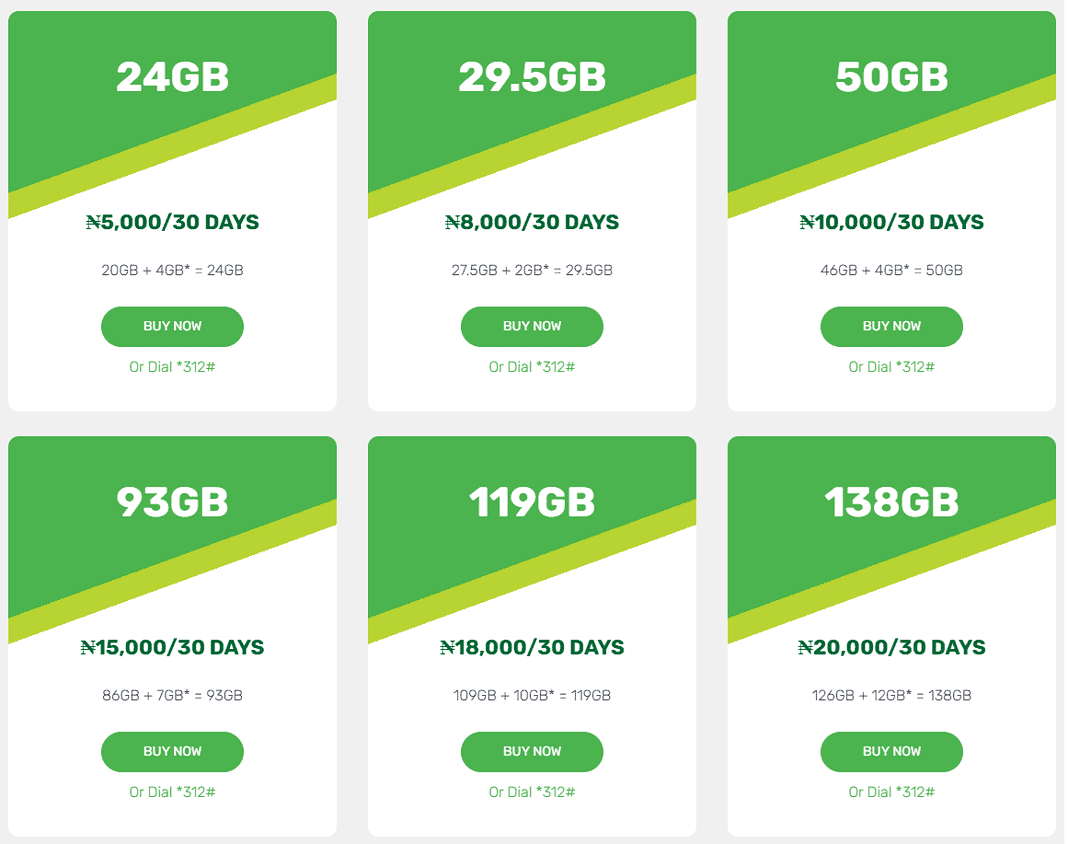Viewport: 1068px width, 844px height.
Task: Click Buy Now for the 29.5GB plan
Action: pos(531,326)
